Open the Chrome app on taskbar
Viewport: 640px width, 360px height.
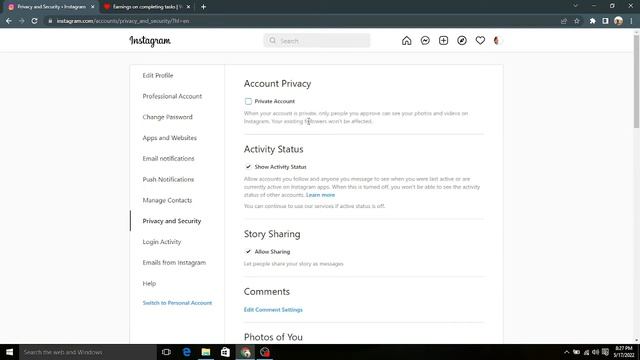(x=245, y=352)
